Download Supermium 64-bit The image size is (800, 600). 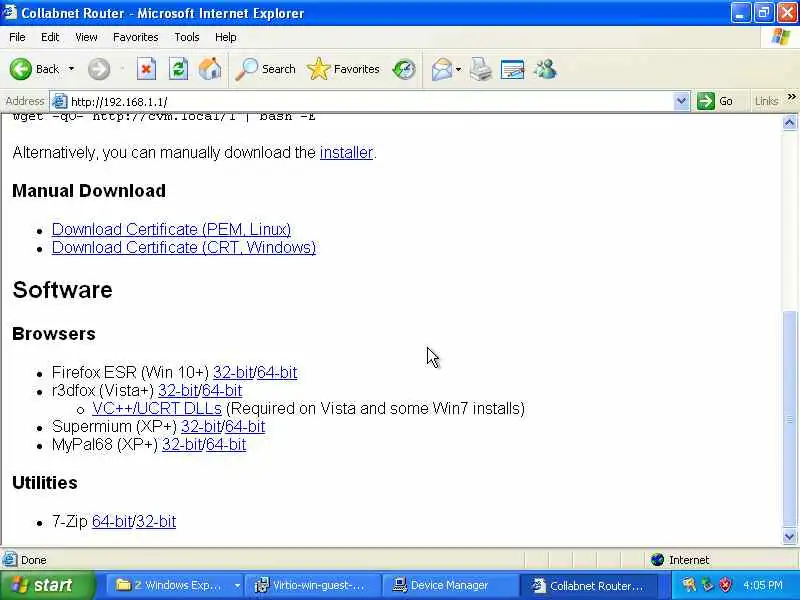pyautogui.click(x=245, y=427)
